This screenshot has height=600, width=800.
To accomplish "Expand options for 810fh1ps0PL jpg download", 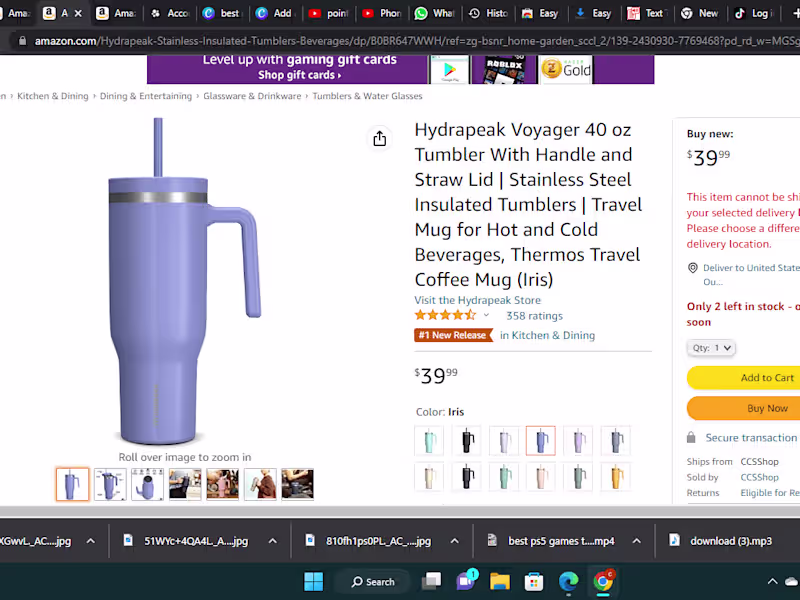I will click(x=455, y=541).
